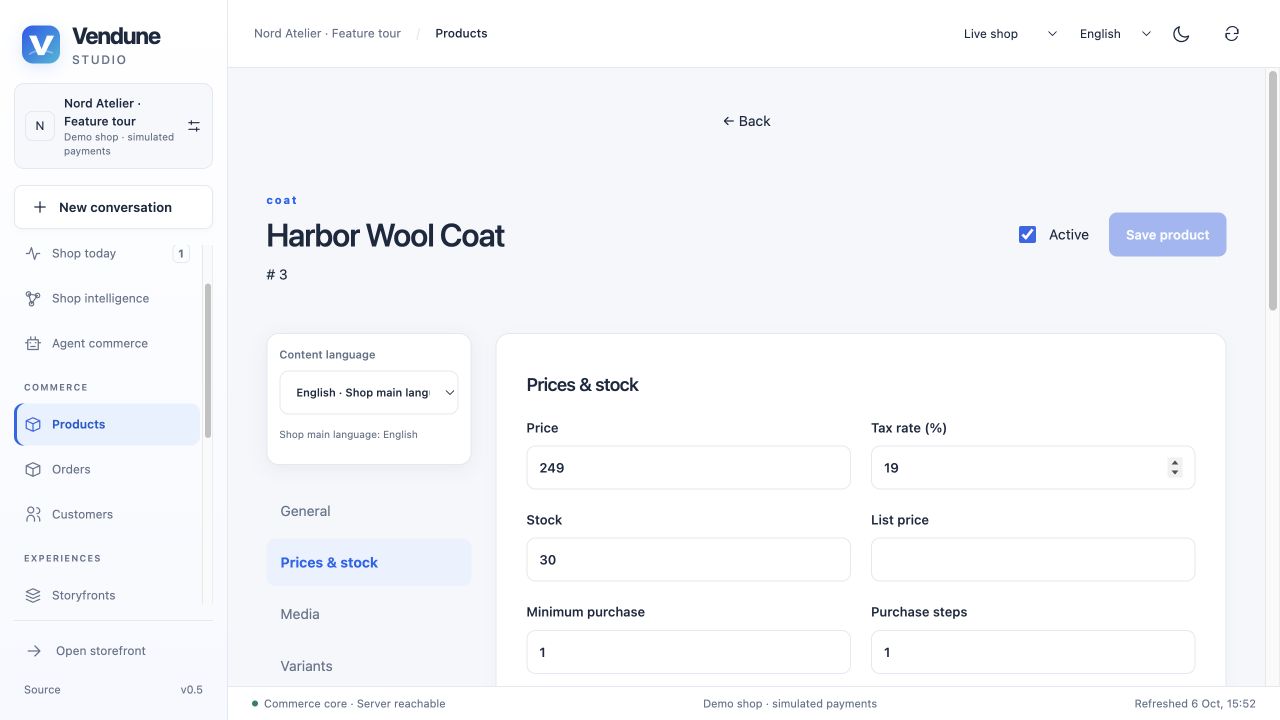Image resolution: width=1280 pixels, height=720 pixels.
Task: Click the Storyfronts layers icon
Action: coord(33,595)
